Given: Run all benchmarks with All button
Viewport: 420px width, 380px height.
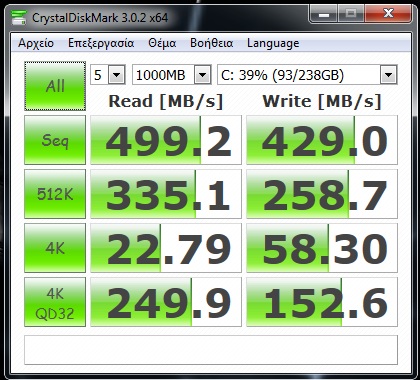Looking at the screenshot, I should pos(55,86).
